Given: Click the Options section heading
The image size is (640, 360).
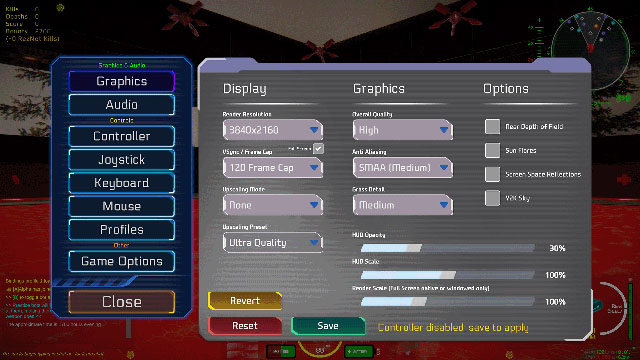Looking at the screenshot, I should click(x=506, y=89).
